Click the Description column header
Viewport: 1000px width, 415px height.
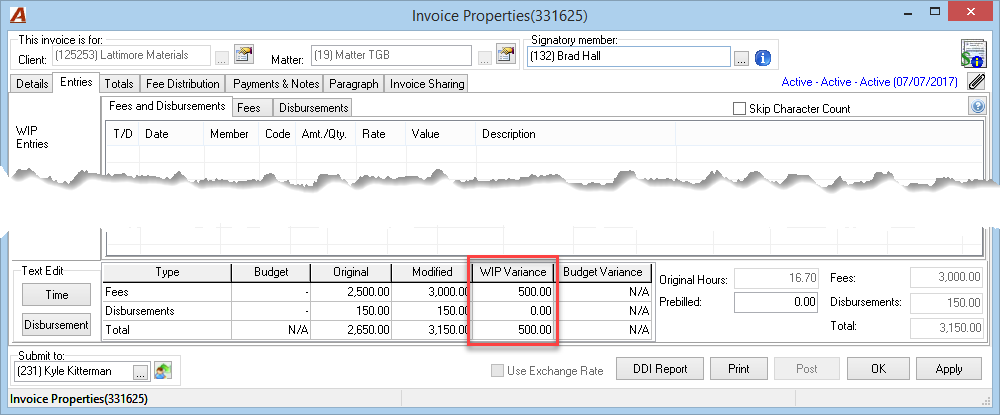pyautogui.click(x=575, y=134)
